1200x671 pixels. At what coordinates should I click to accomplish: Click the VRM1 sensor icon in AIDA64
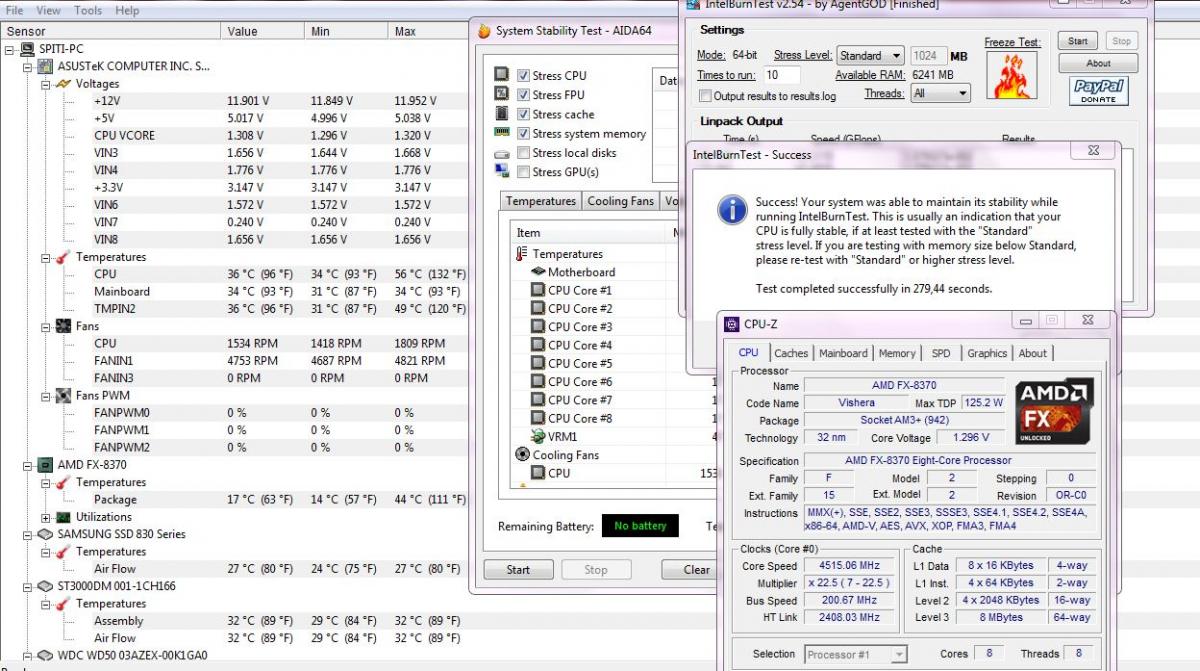538,436
